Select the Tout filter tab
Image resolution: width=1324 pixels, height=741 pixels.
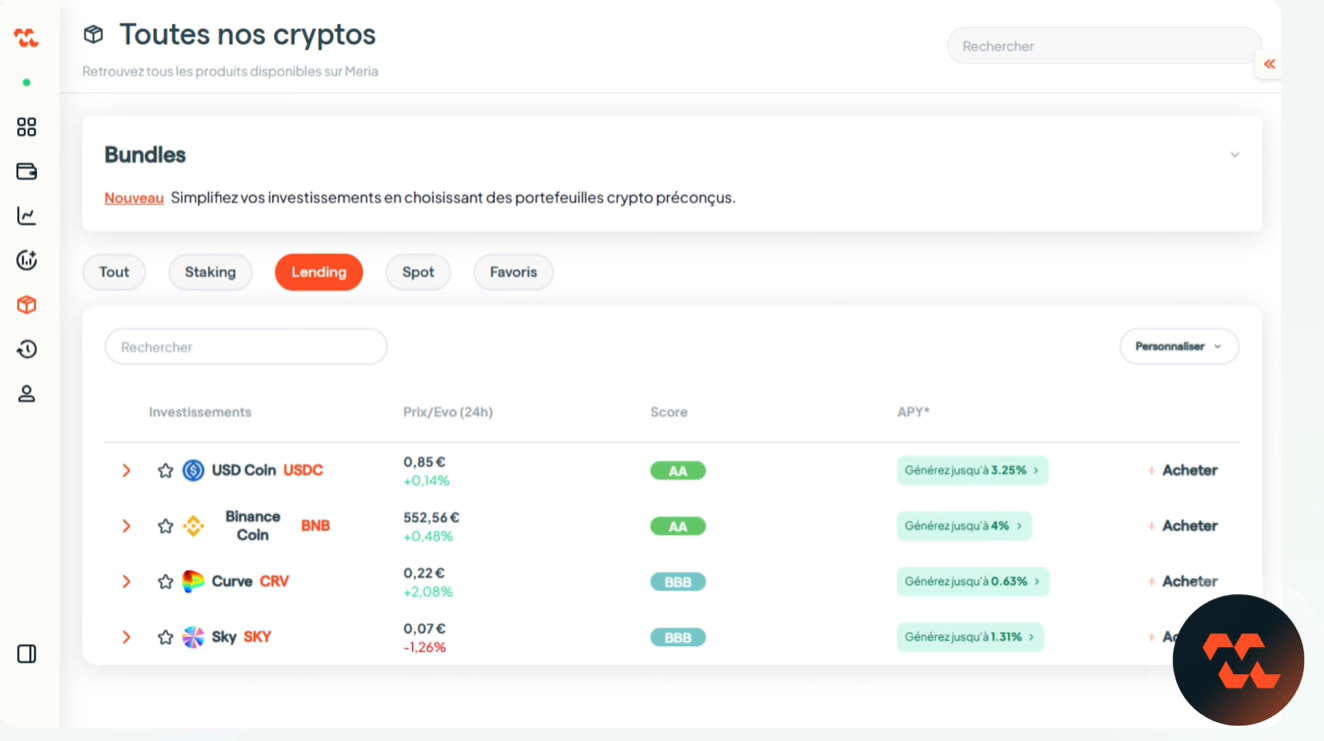114,272
